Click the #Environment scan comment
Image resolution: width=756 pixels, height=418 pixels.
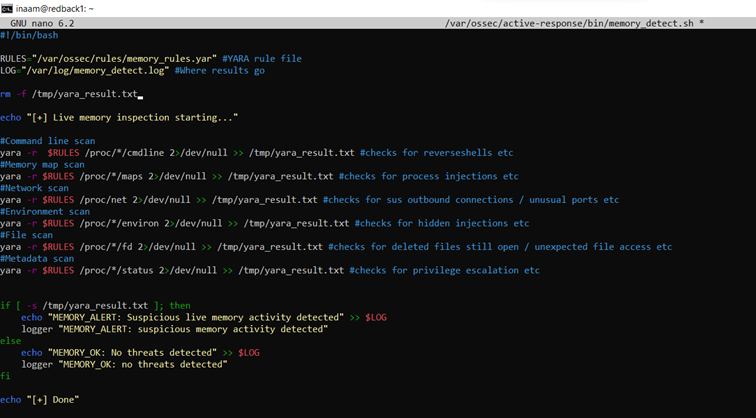coord(45,212)
